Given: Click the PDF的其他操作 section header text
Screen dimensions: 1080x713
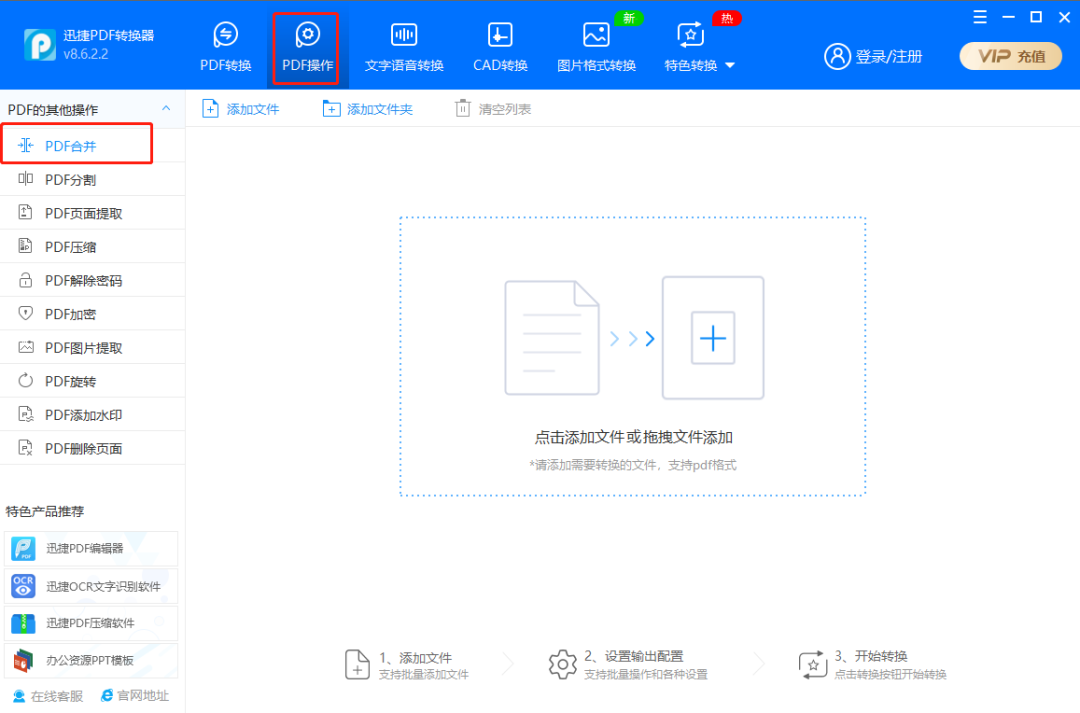Looking at the screenshot, I should (x=53, y=110).
